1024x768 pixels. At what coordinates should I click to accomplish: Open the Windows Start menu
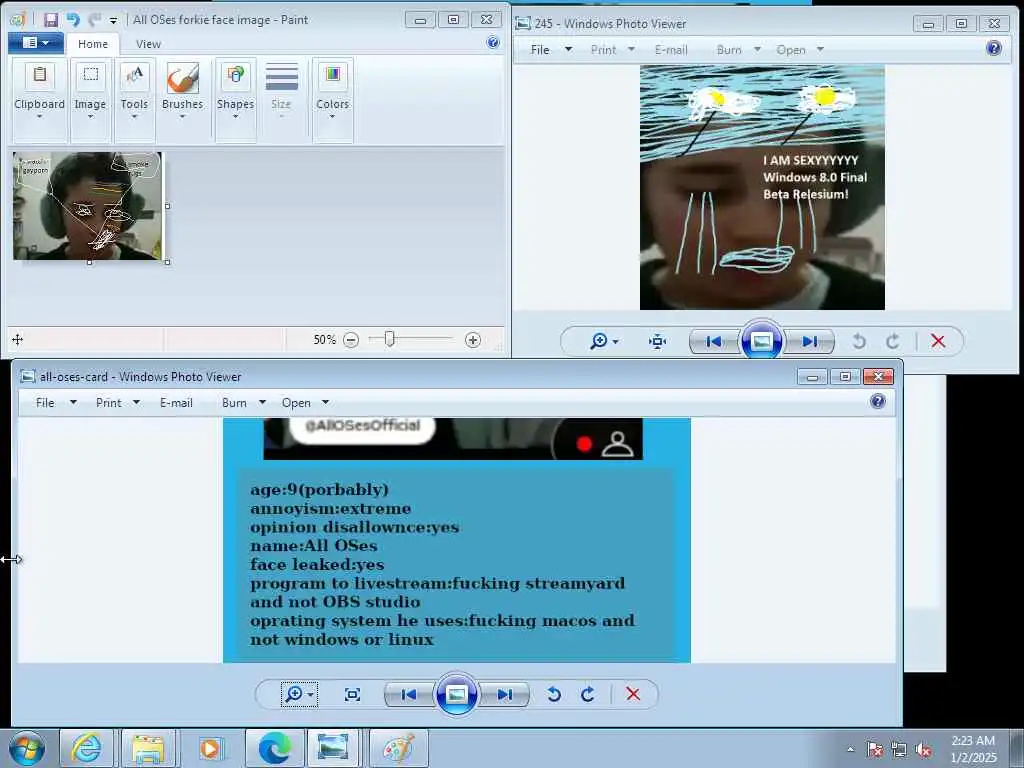pyautogui.click(x=26, y=748)
